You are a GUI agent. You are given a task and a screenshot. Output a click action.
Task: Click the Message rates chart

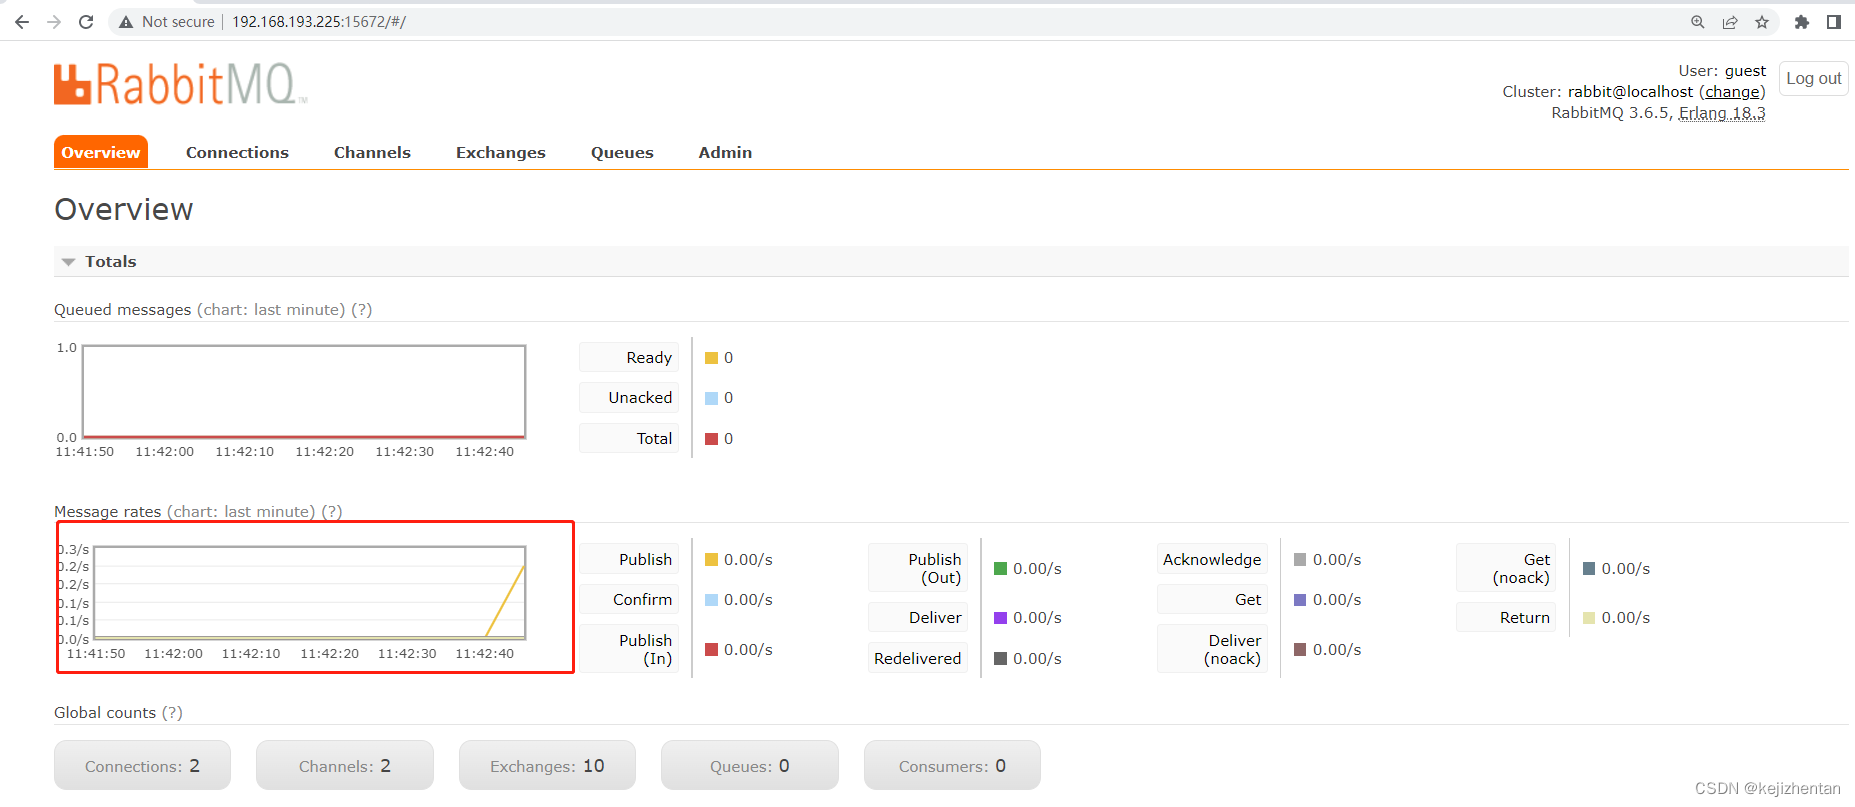tap(309, 593)
